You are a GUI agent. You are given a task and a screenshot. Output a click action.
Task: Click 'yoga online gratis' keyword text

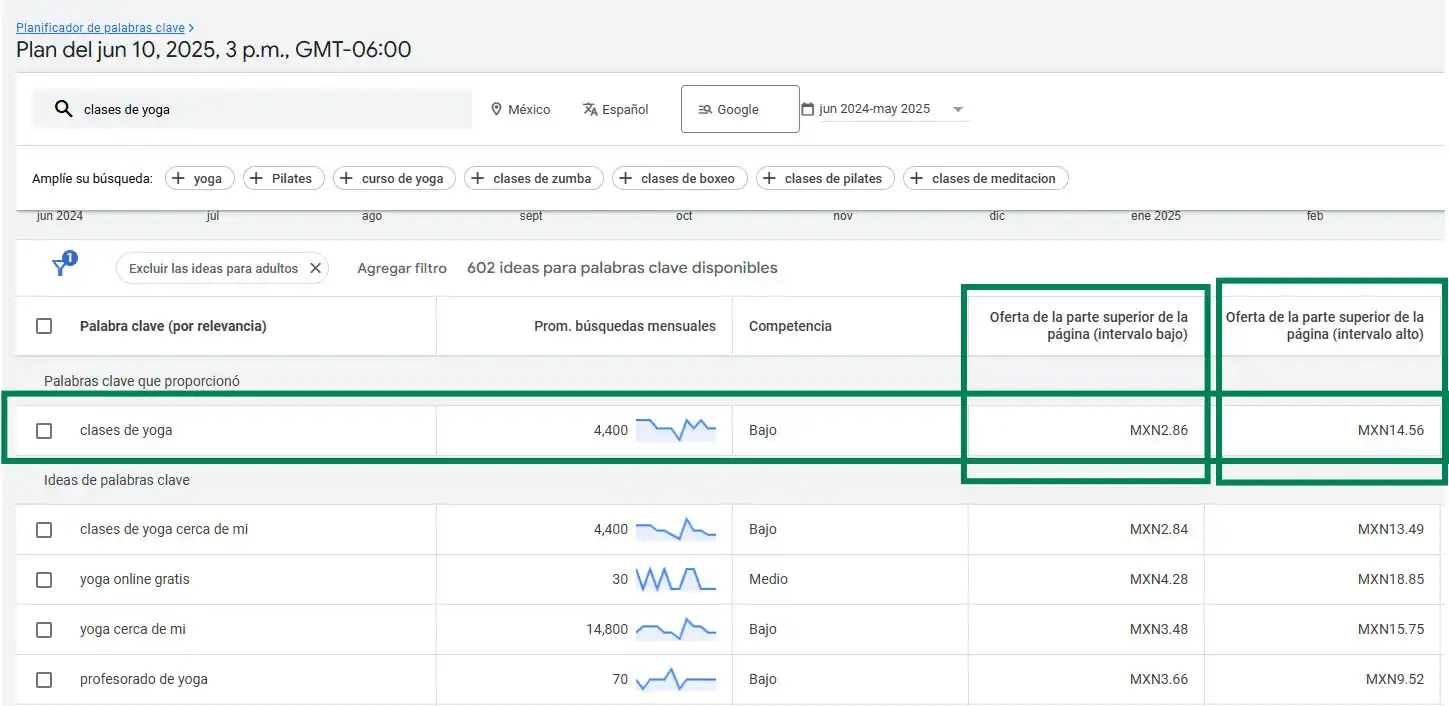point(135,579)
